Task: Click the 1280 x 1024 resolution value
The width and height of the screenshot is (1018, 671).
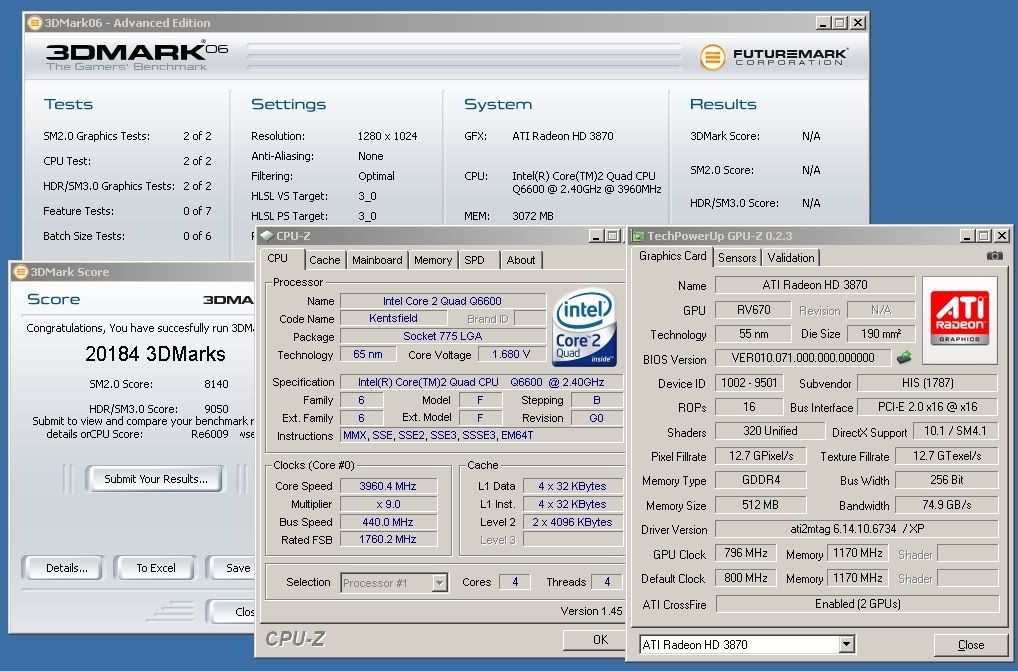Action: click(388, 136)
